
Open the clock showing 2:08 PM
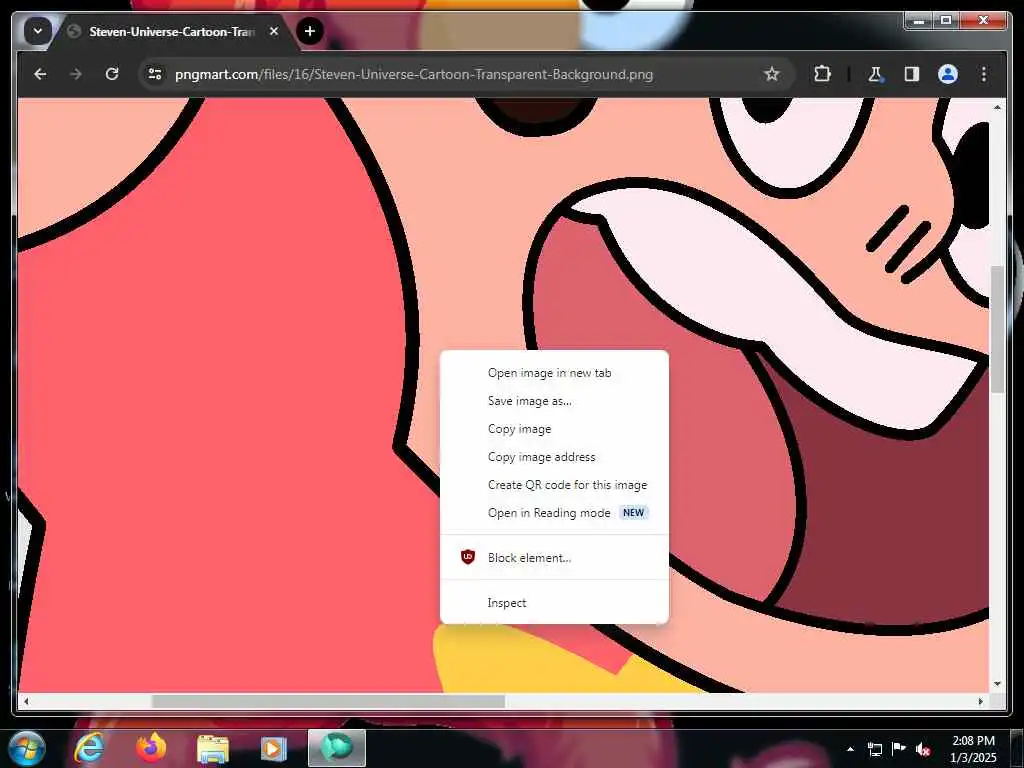tap(973, 749)
